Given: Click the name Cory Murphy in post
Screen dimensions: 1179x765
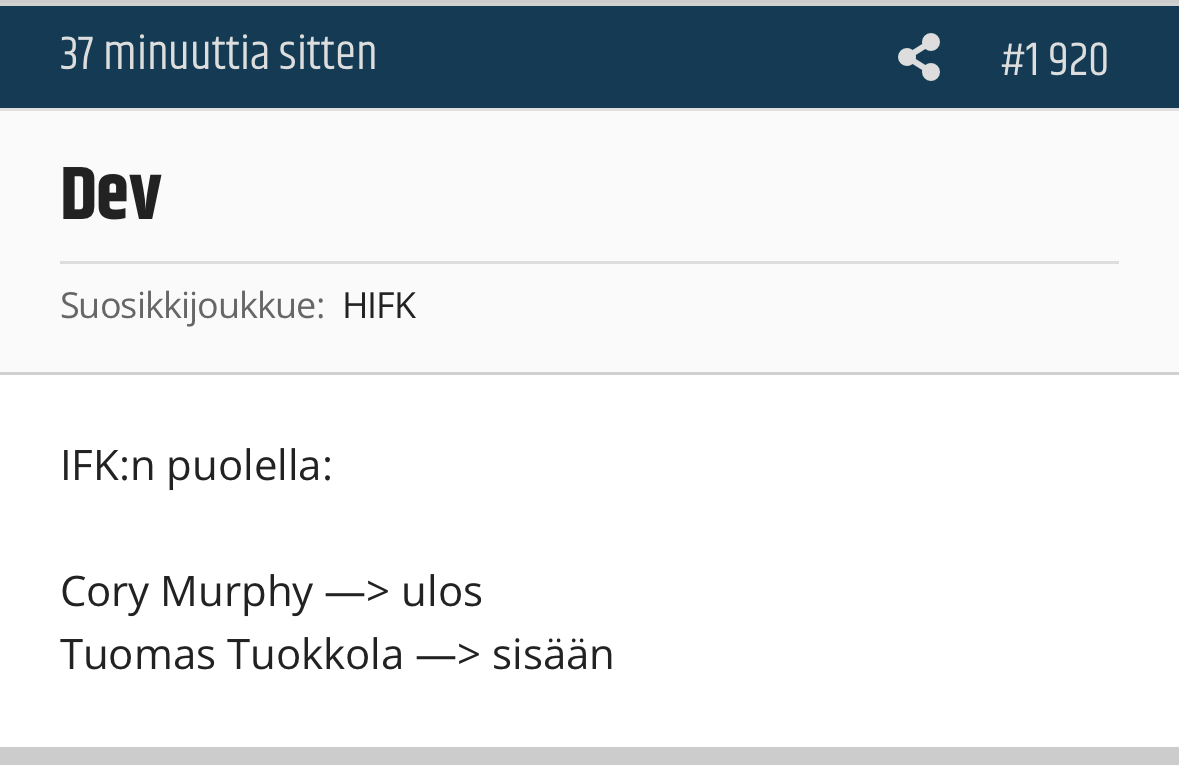Looking at the screenshot, I should pos(186,591).
